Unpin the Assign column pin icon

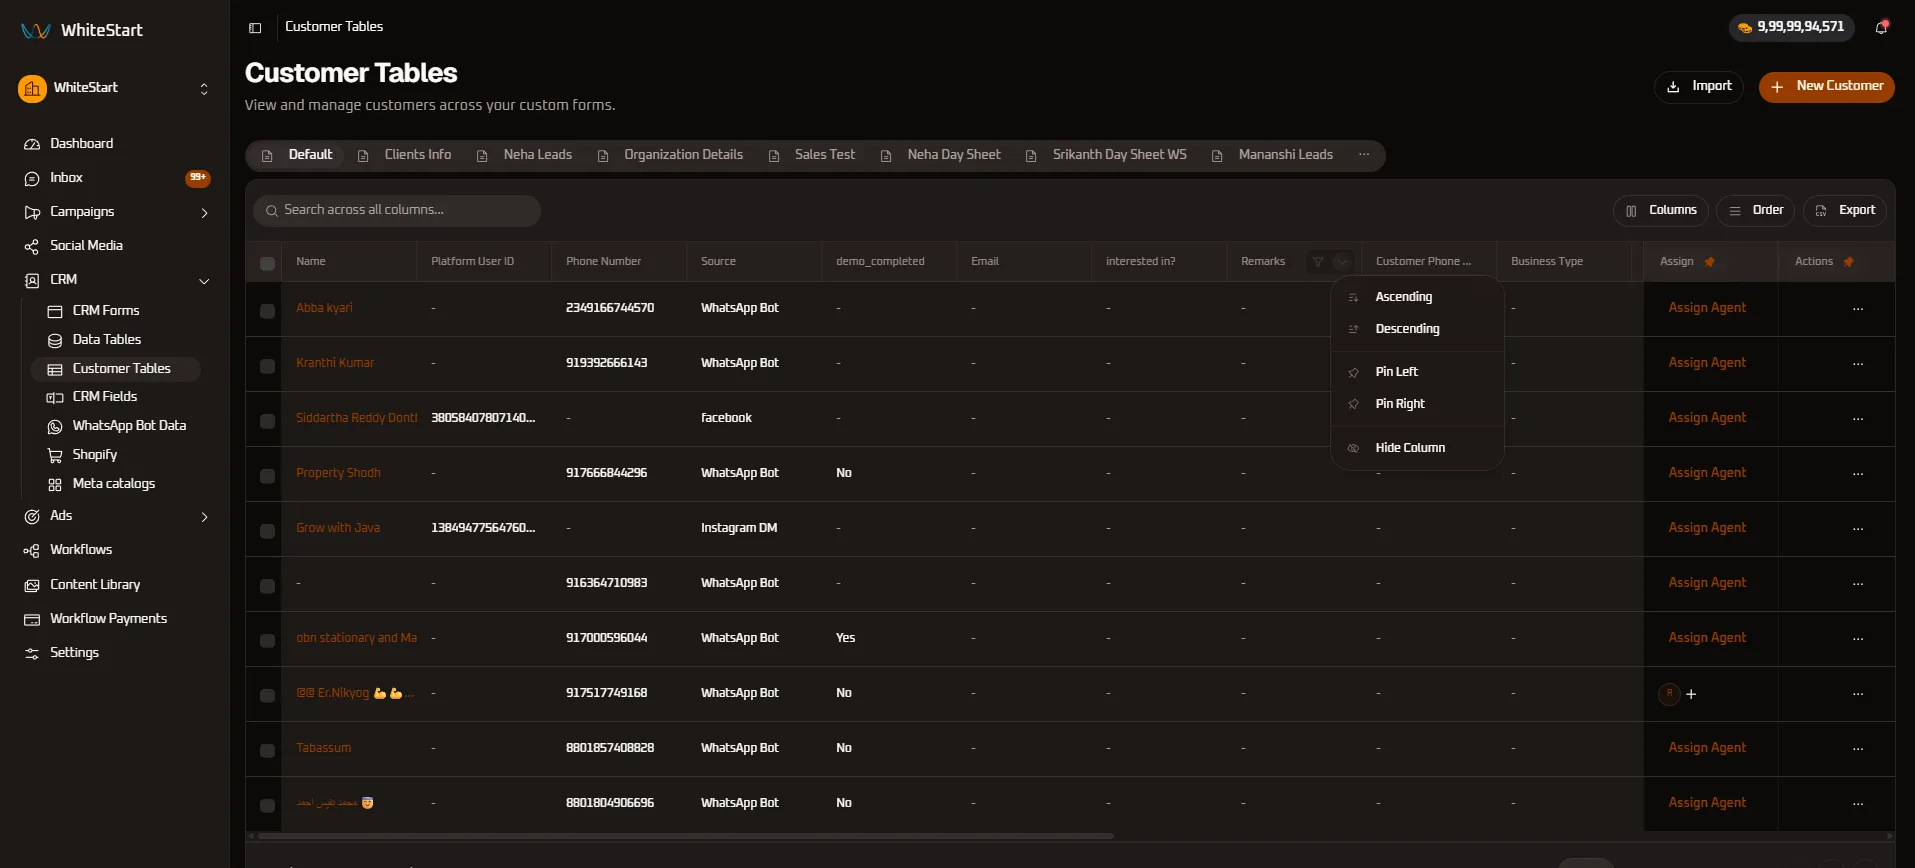click(1710, 262)
